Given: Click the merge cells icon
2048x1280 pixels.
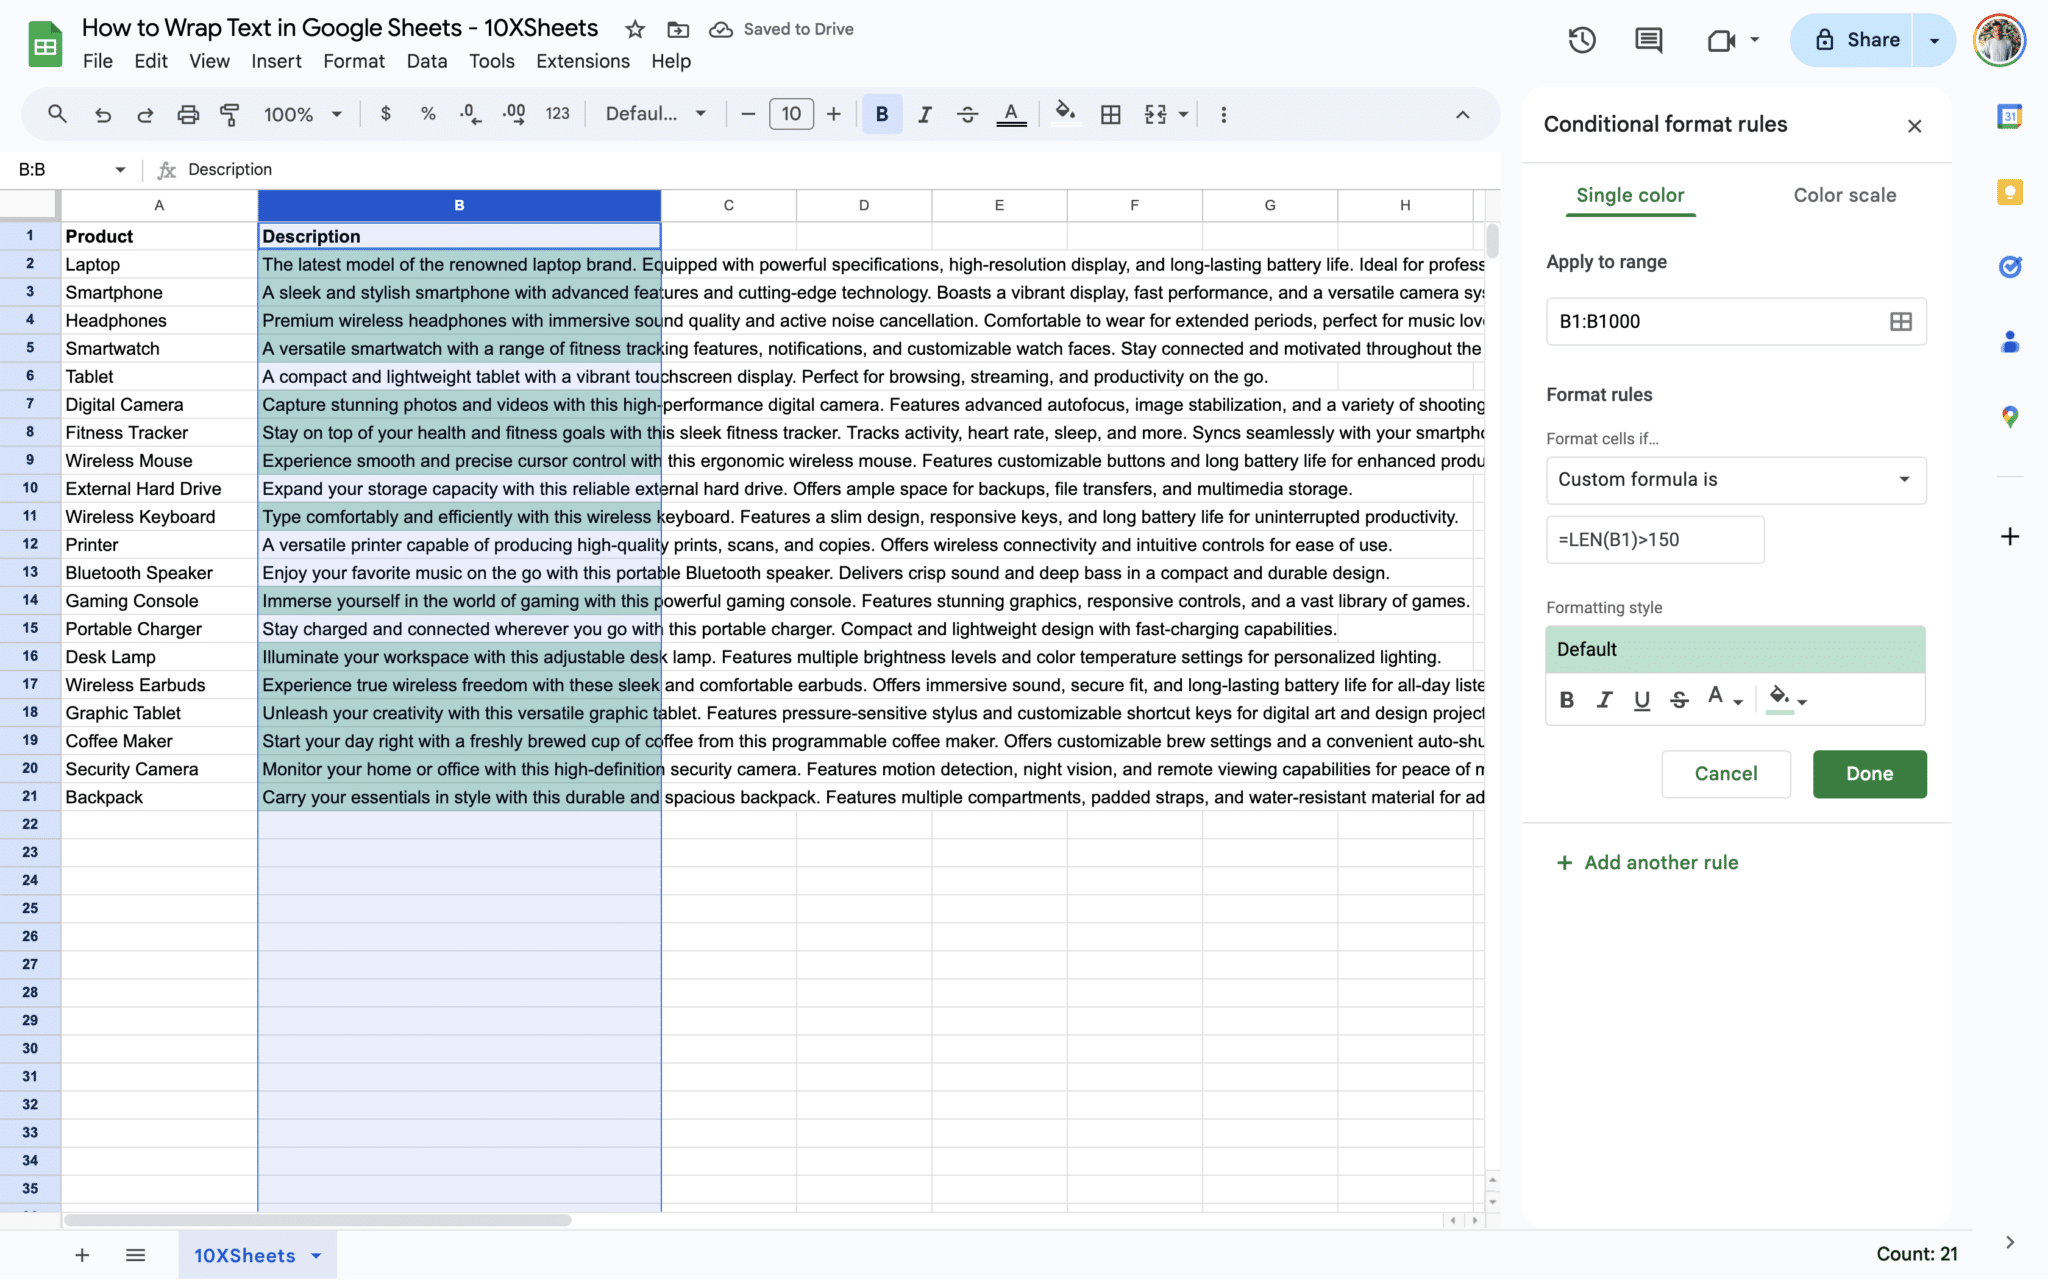Looking at the screenshot, I should (1155, 114).
